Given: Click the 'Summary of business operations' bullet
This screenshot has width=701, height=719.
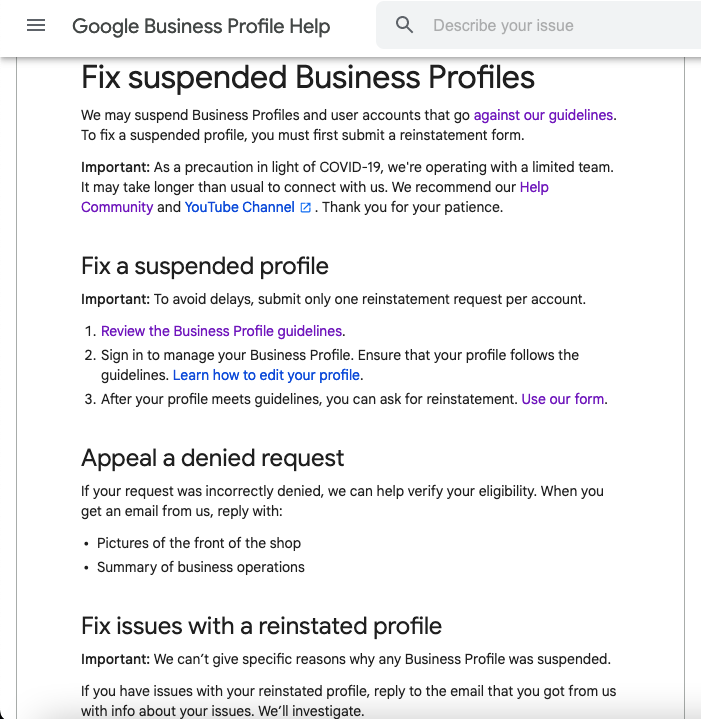Looking at the screenshot, I should click(x=201, y=567).
